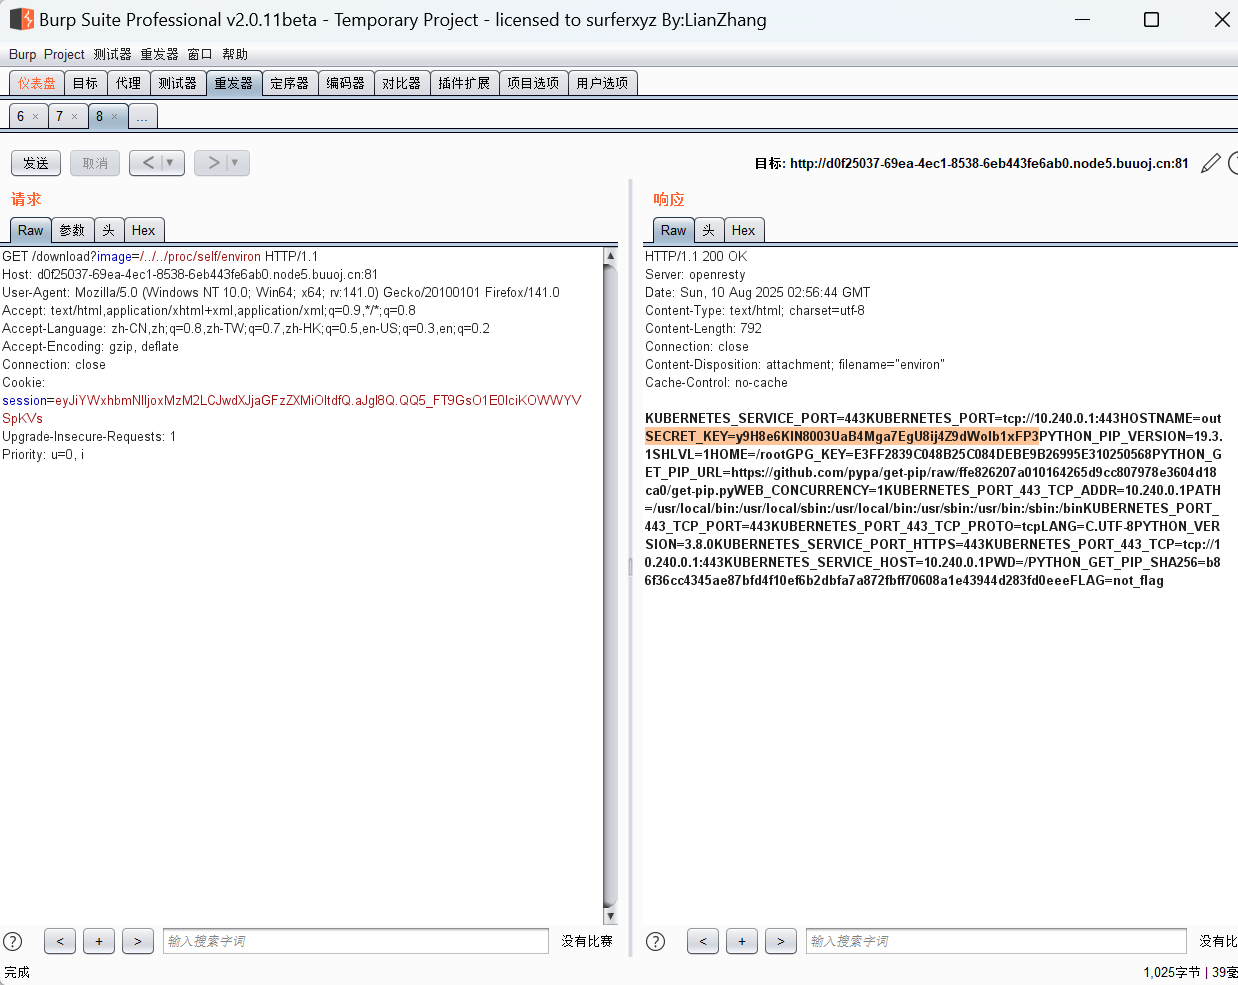Image resolution: width=1238 pixels, height=985 pixels.
Task: Click Content-Disposition header in response
Action: pyautogui.click(x=795, y=365)
